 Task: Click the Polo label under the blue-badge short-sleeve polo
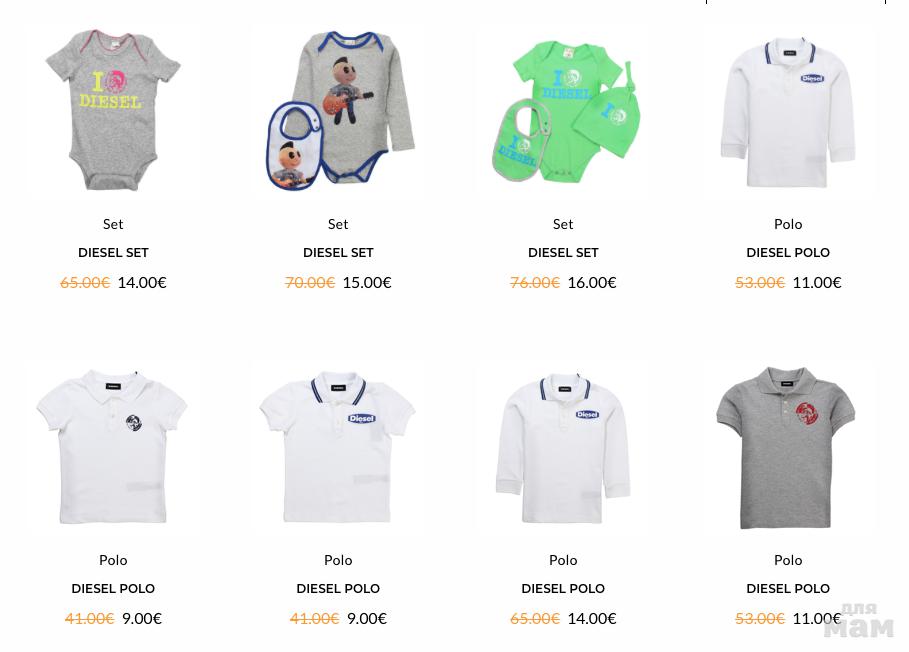(x=338, y=560)
